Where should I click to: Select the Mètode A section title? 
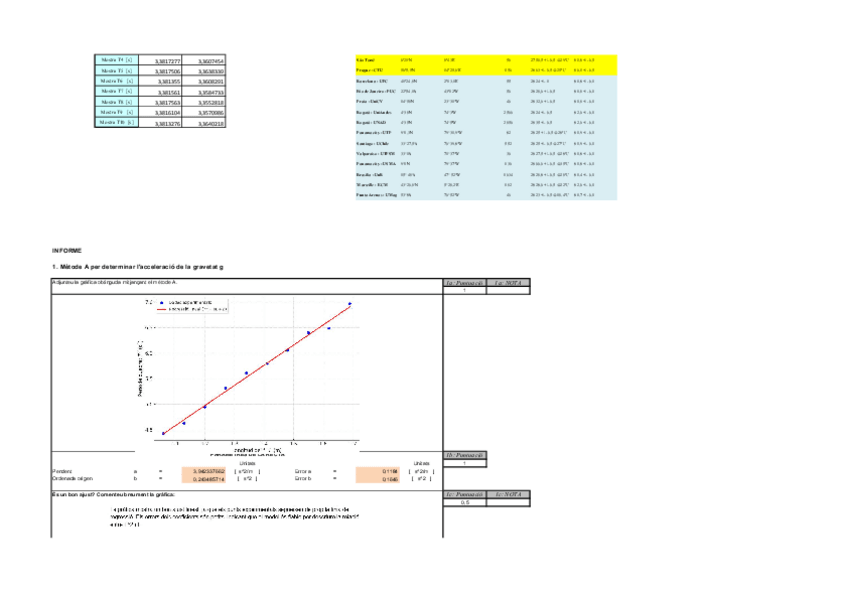[x=137, y=267]
